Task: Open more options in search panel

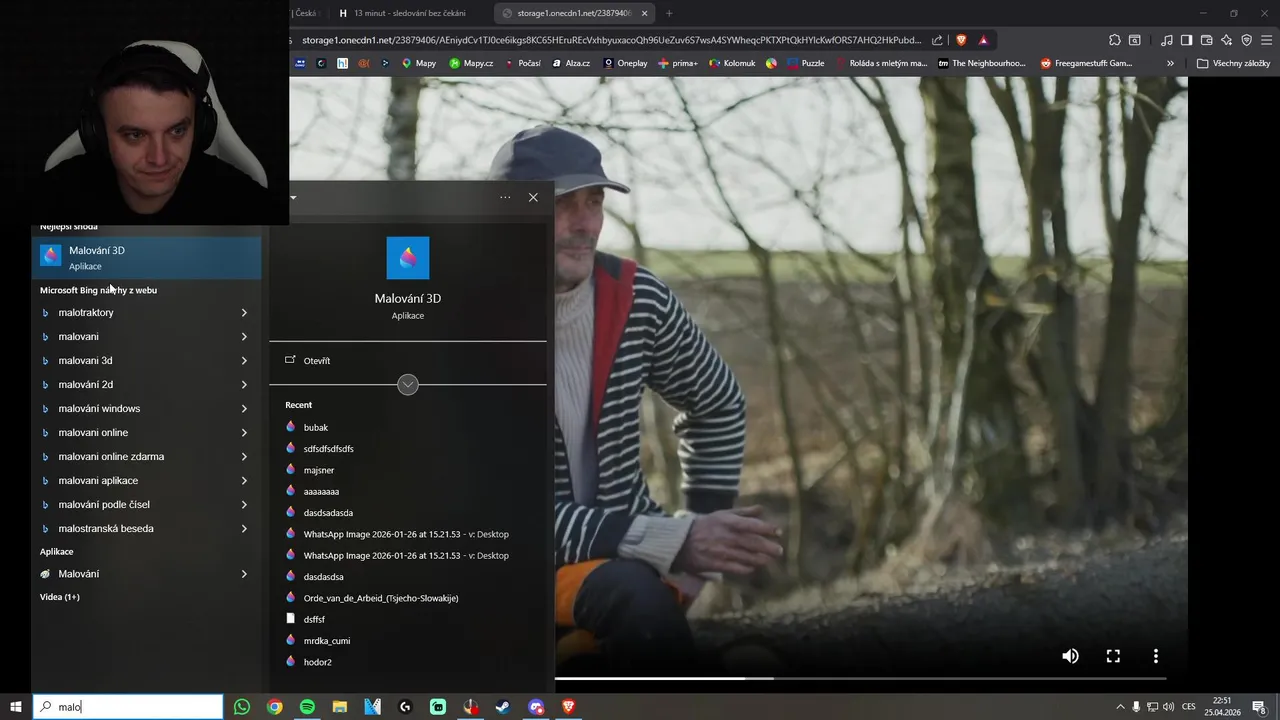Action: pyautogui.click(x=505, y=197)
